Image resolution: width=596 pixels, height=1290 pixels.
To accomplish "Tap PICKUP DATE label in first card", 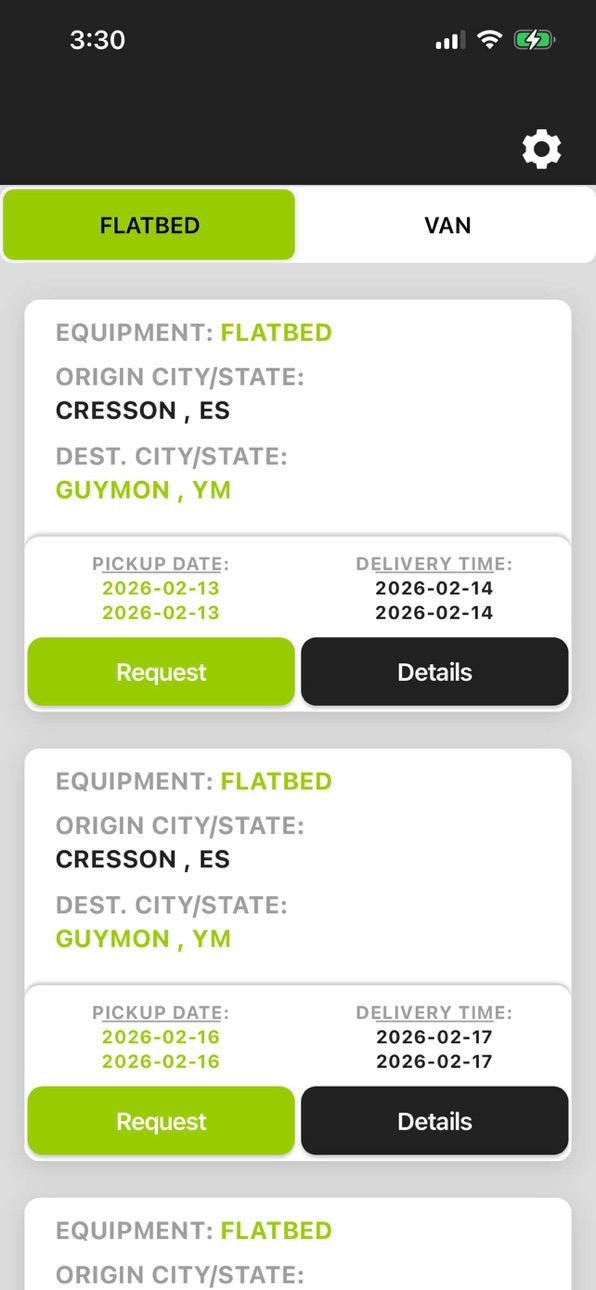I will point(160,564).
